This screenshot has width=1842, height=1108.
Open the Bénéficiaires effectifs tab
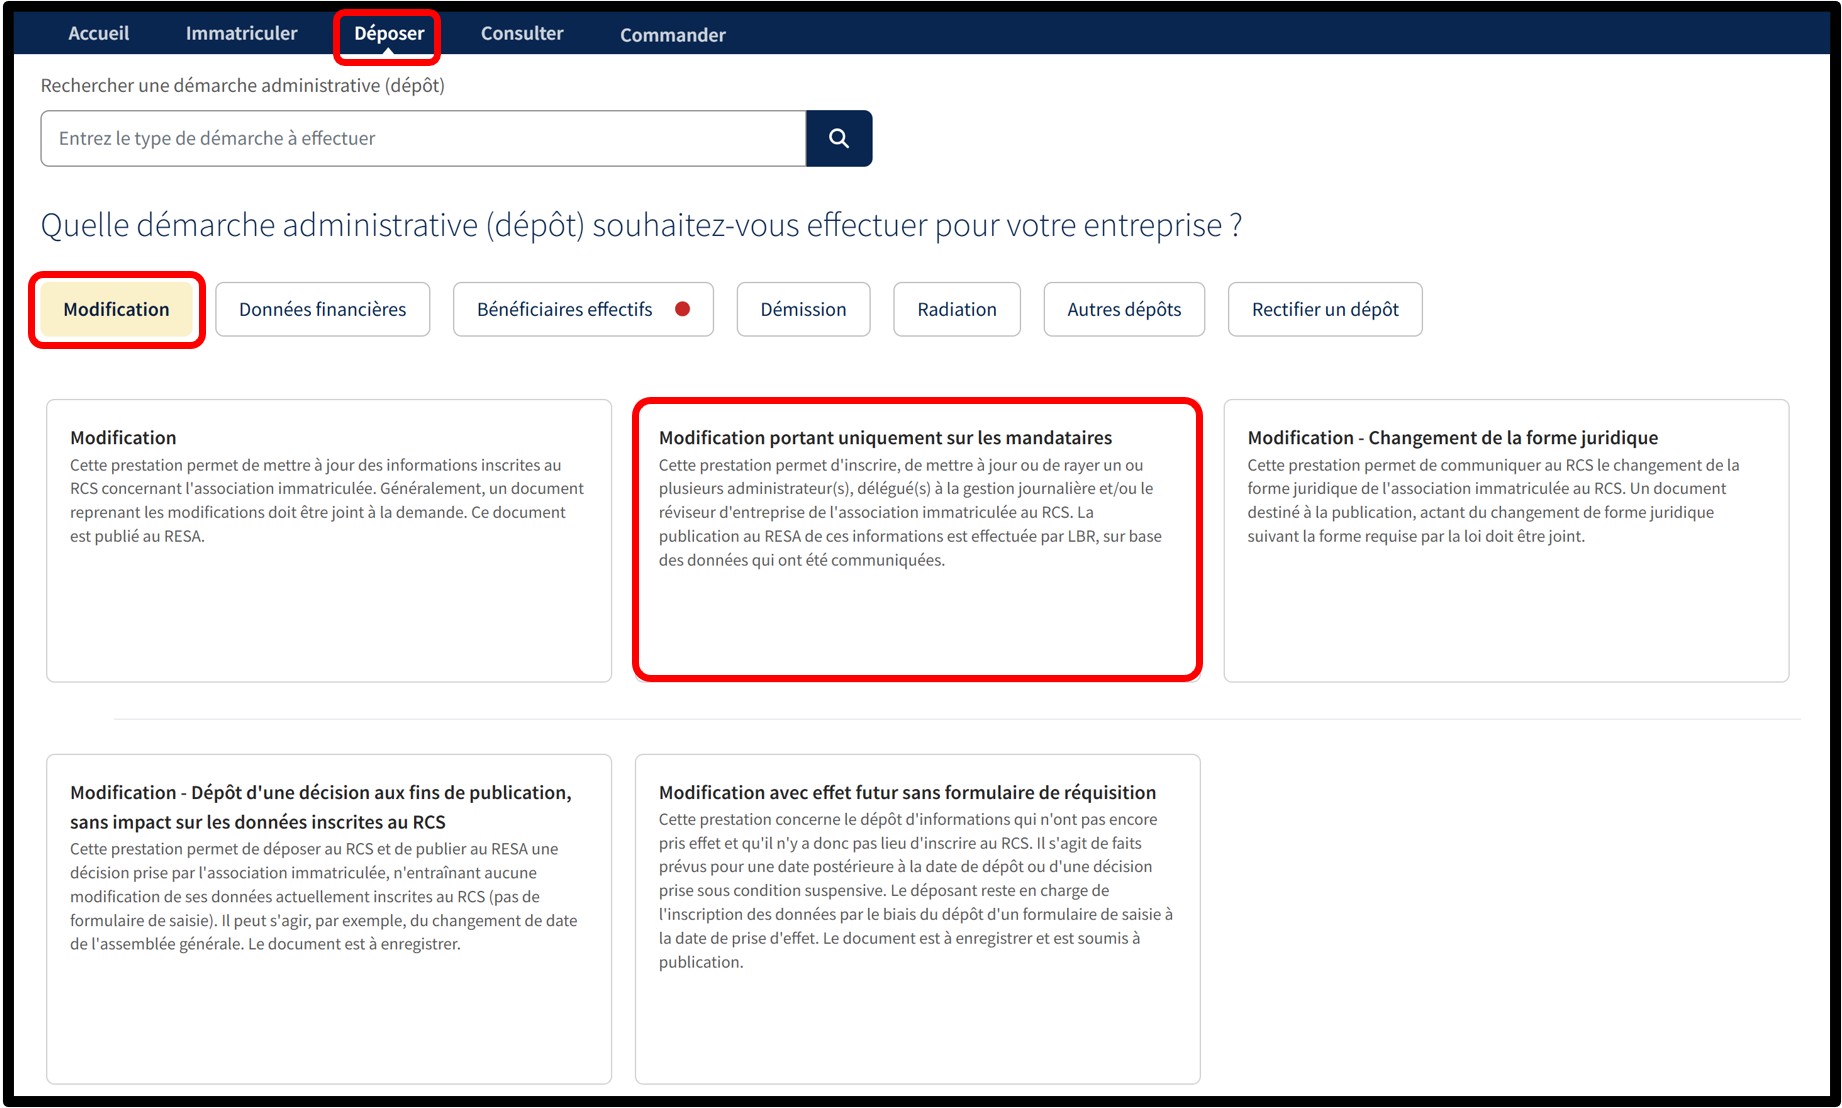point(565,309)
